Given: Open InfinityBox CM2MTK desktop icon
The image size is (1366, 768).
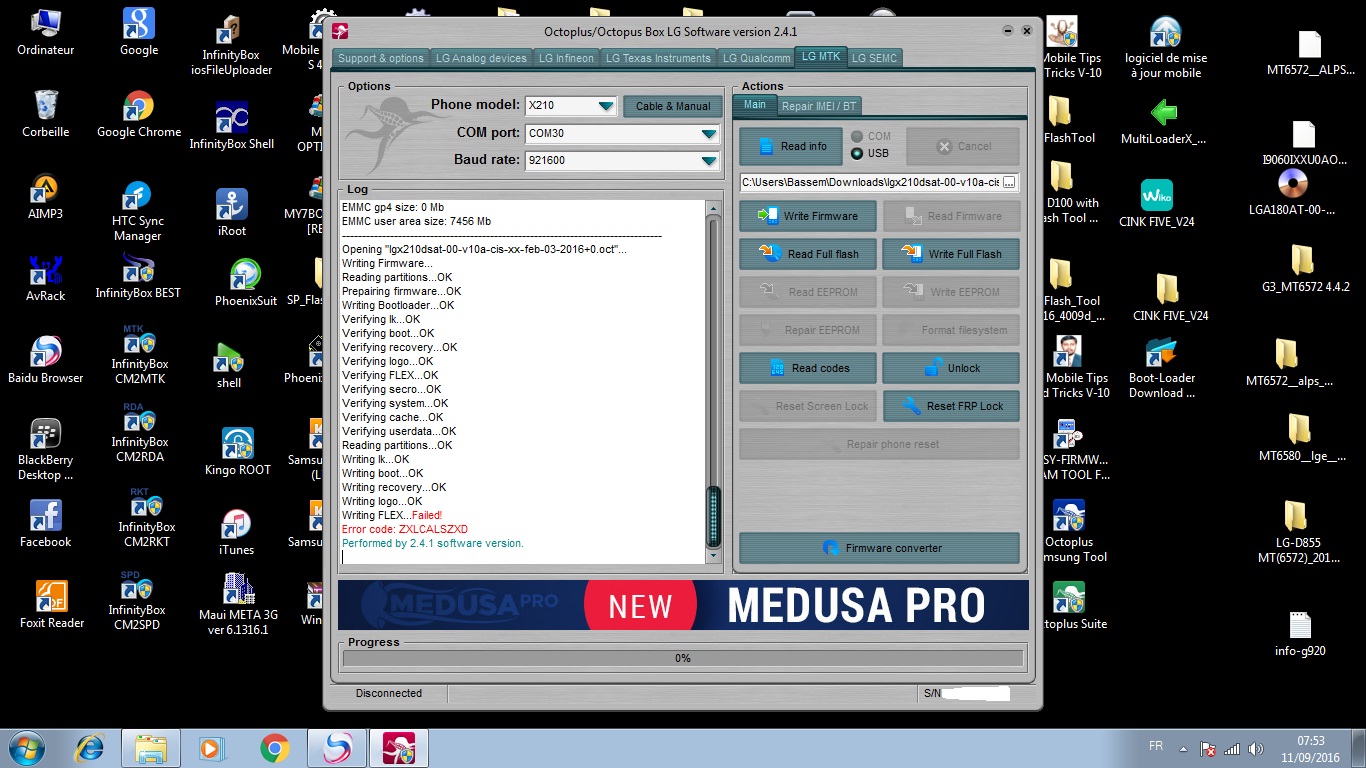Looking at the screenshot, I should click(139, 355).
